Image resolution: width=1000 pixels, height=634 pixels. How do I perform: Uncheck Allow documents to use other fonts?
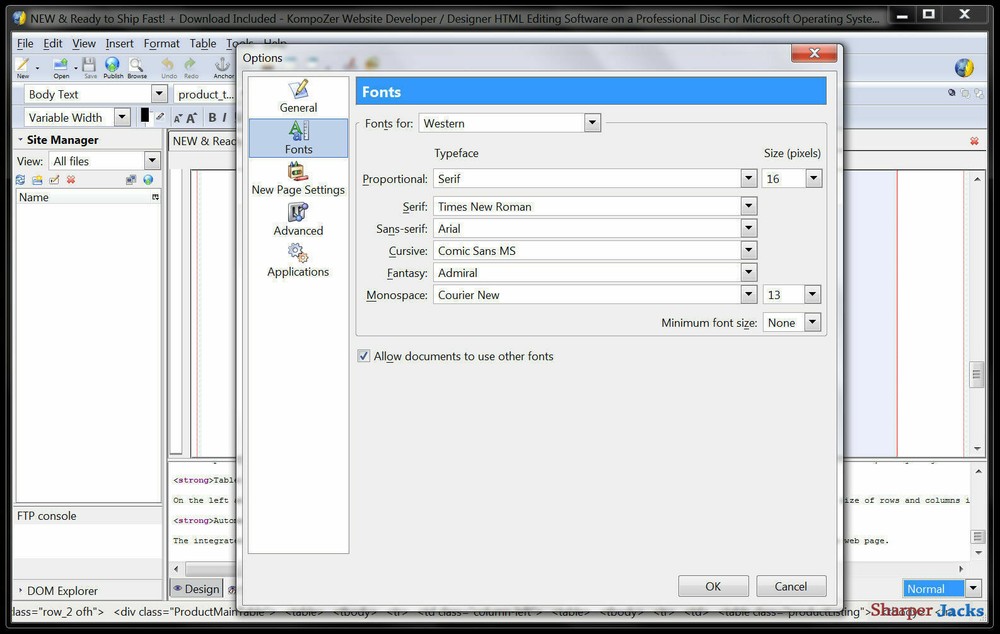pos(363,356)
